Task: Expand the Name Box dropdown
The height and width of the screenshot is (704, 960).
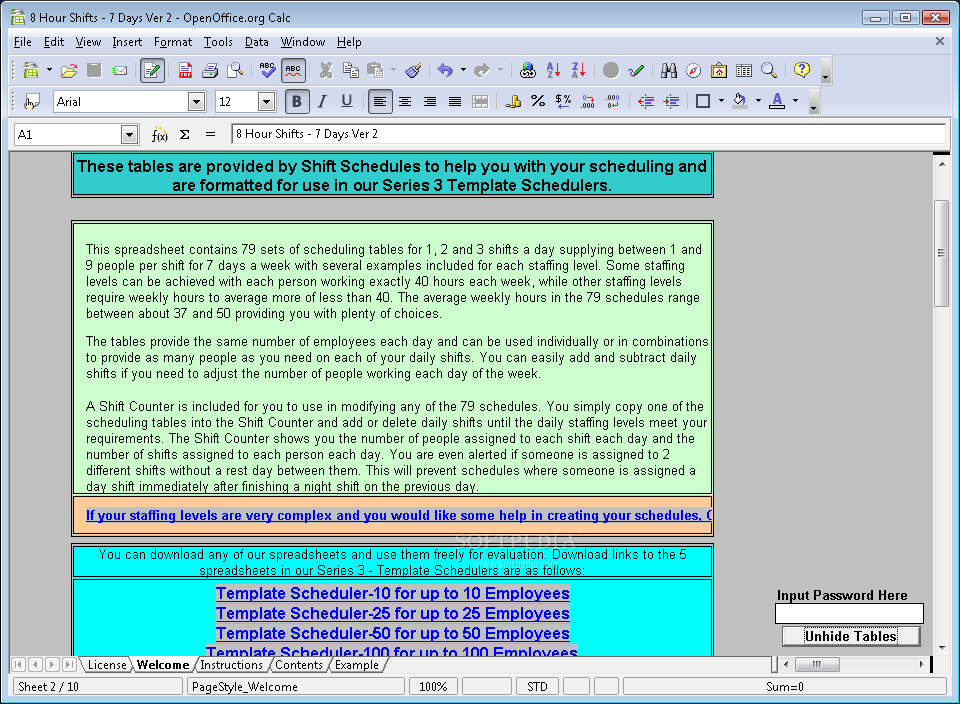Action: [129, 135]
